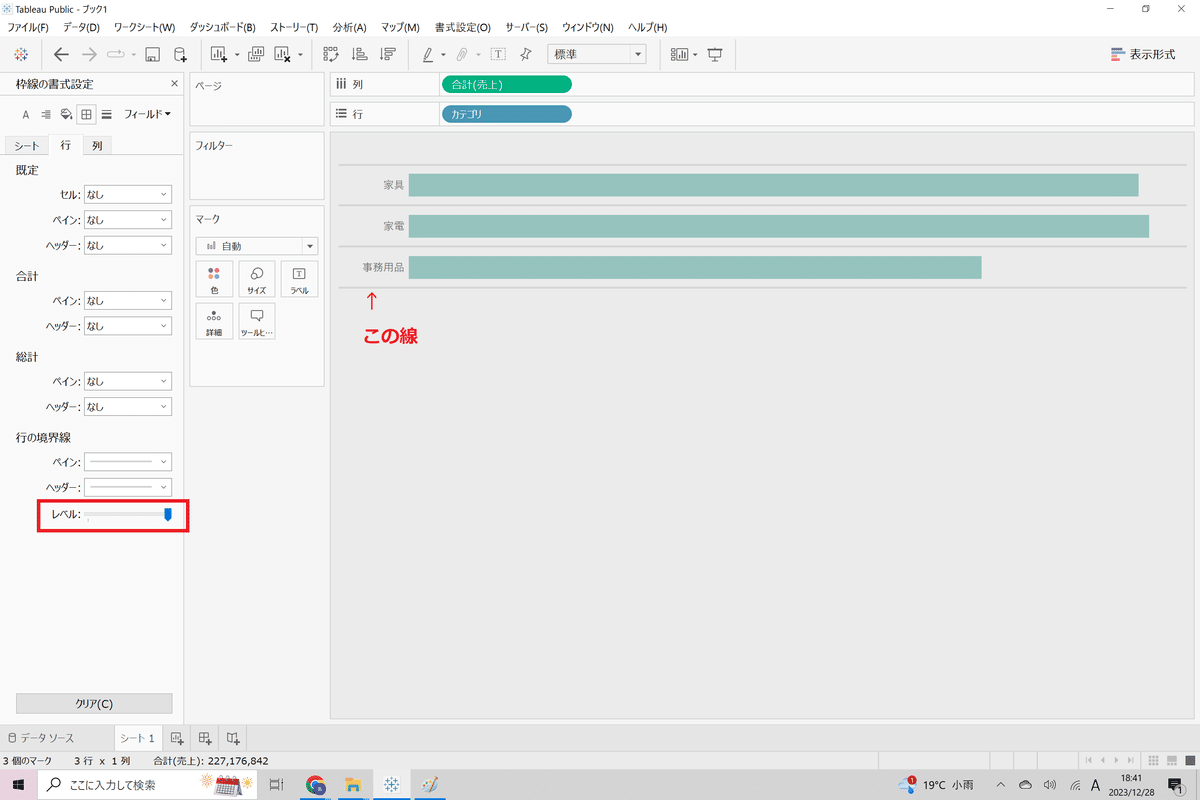Click the swap rows and columns icon

tap(331, 54)
